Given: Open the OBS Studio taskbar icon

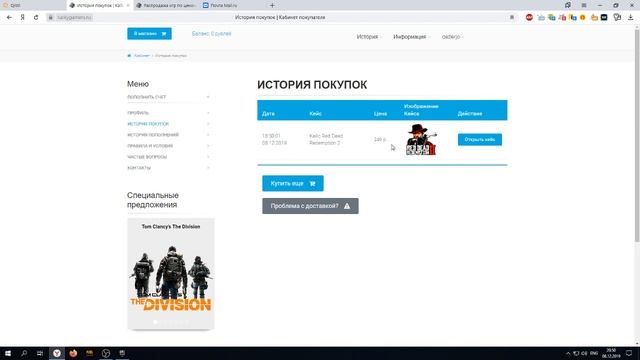Looking at the screenshot, I should [106, 353].
